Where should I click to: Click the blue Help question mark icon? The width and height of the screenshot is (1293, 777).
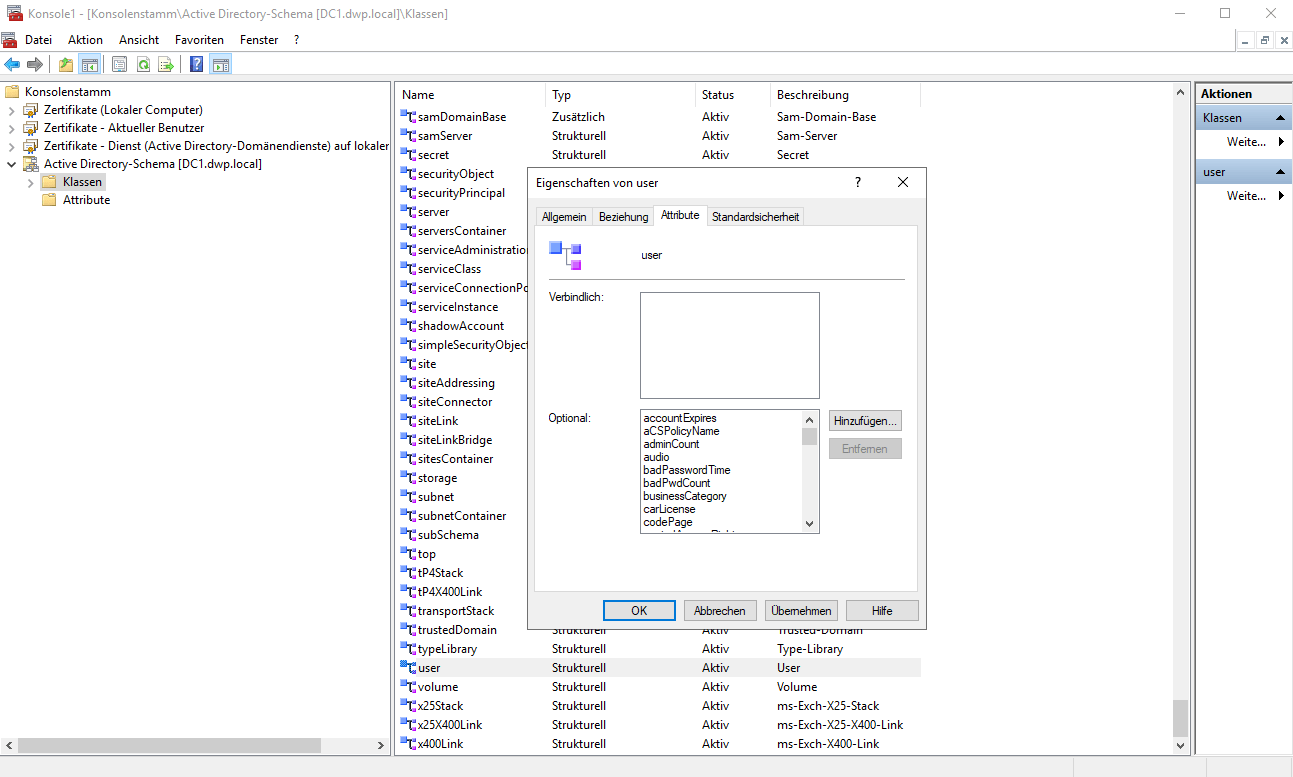pos(197,65)
